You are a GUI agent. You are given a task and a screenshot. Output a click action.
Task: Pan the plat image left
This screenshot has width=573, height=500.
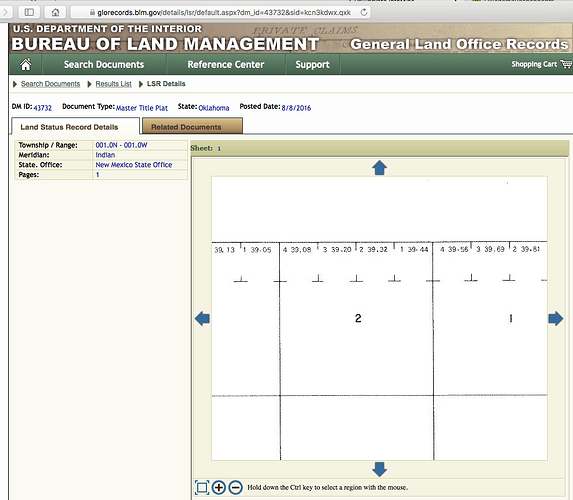pyautogui.click(x=202, y=319)
